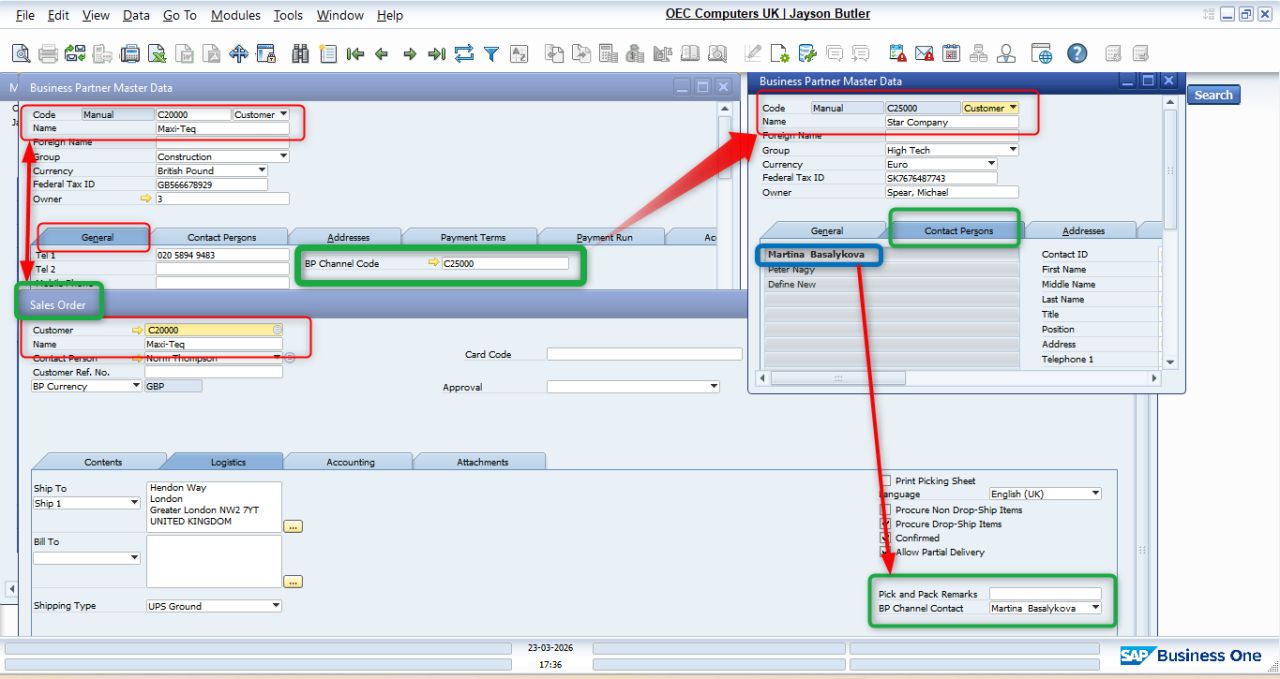Viewport: 1280px width, 679px height.
Task: Toggle the Print Picking Sheet checkbox
Action: pos(885,481)
